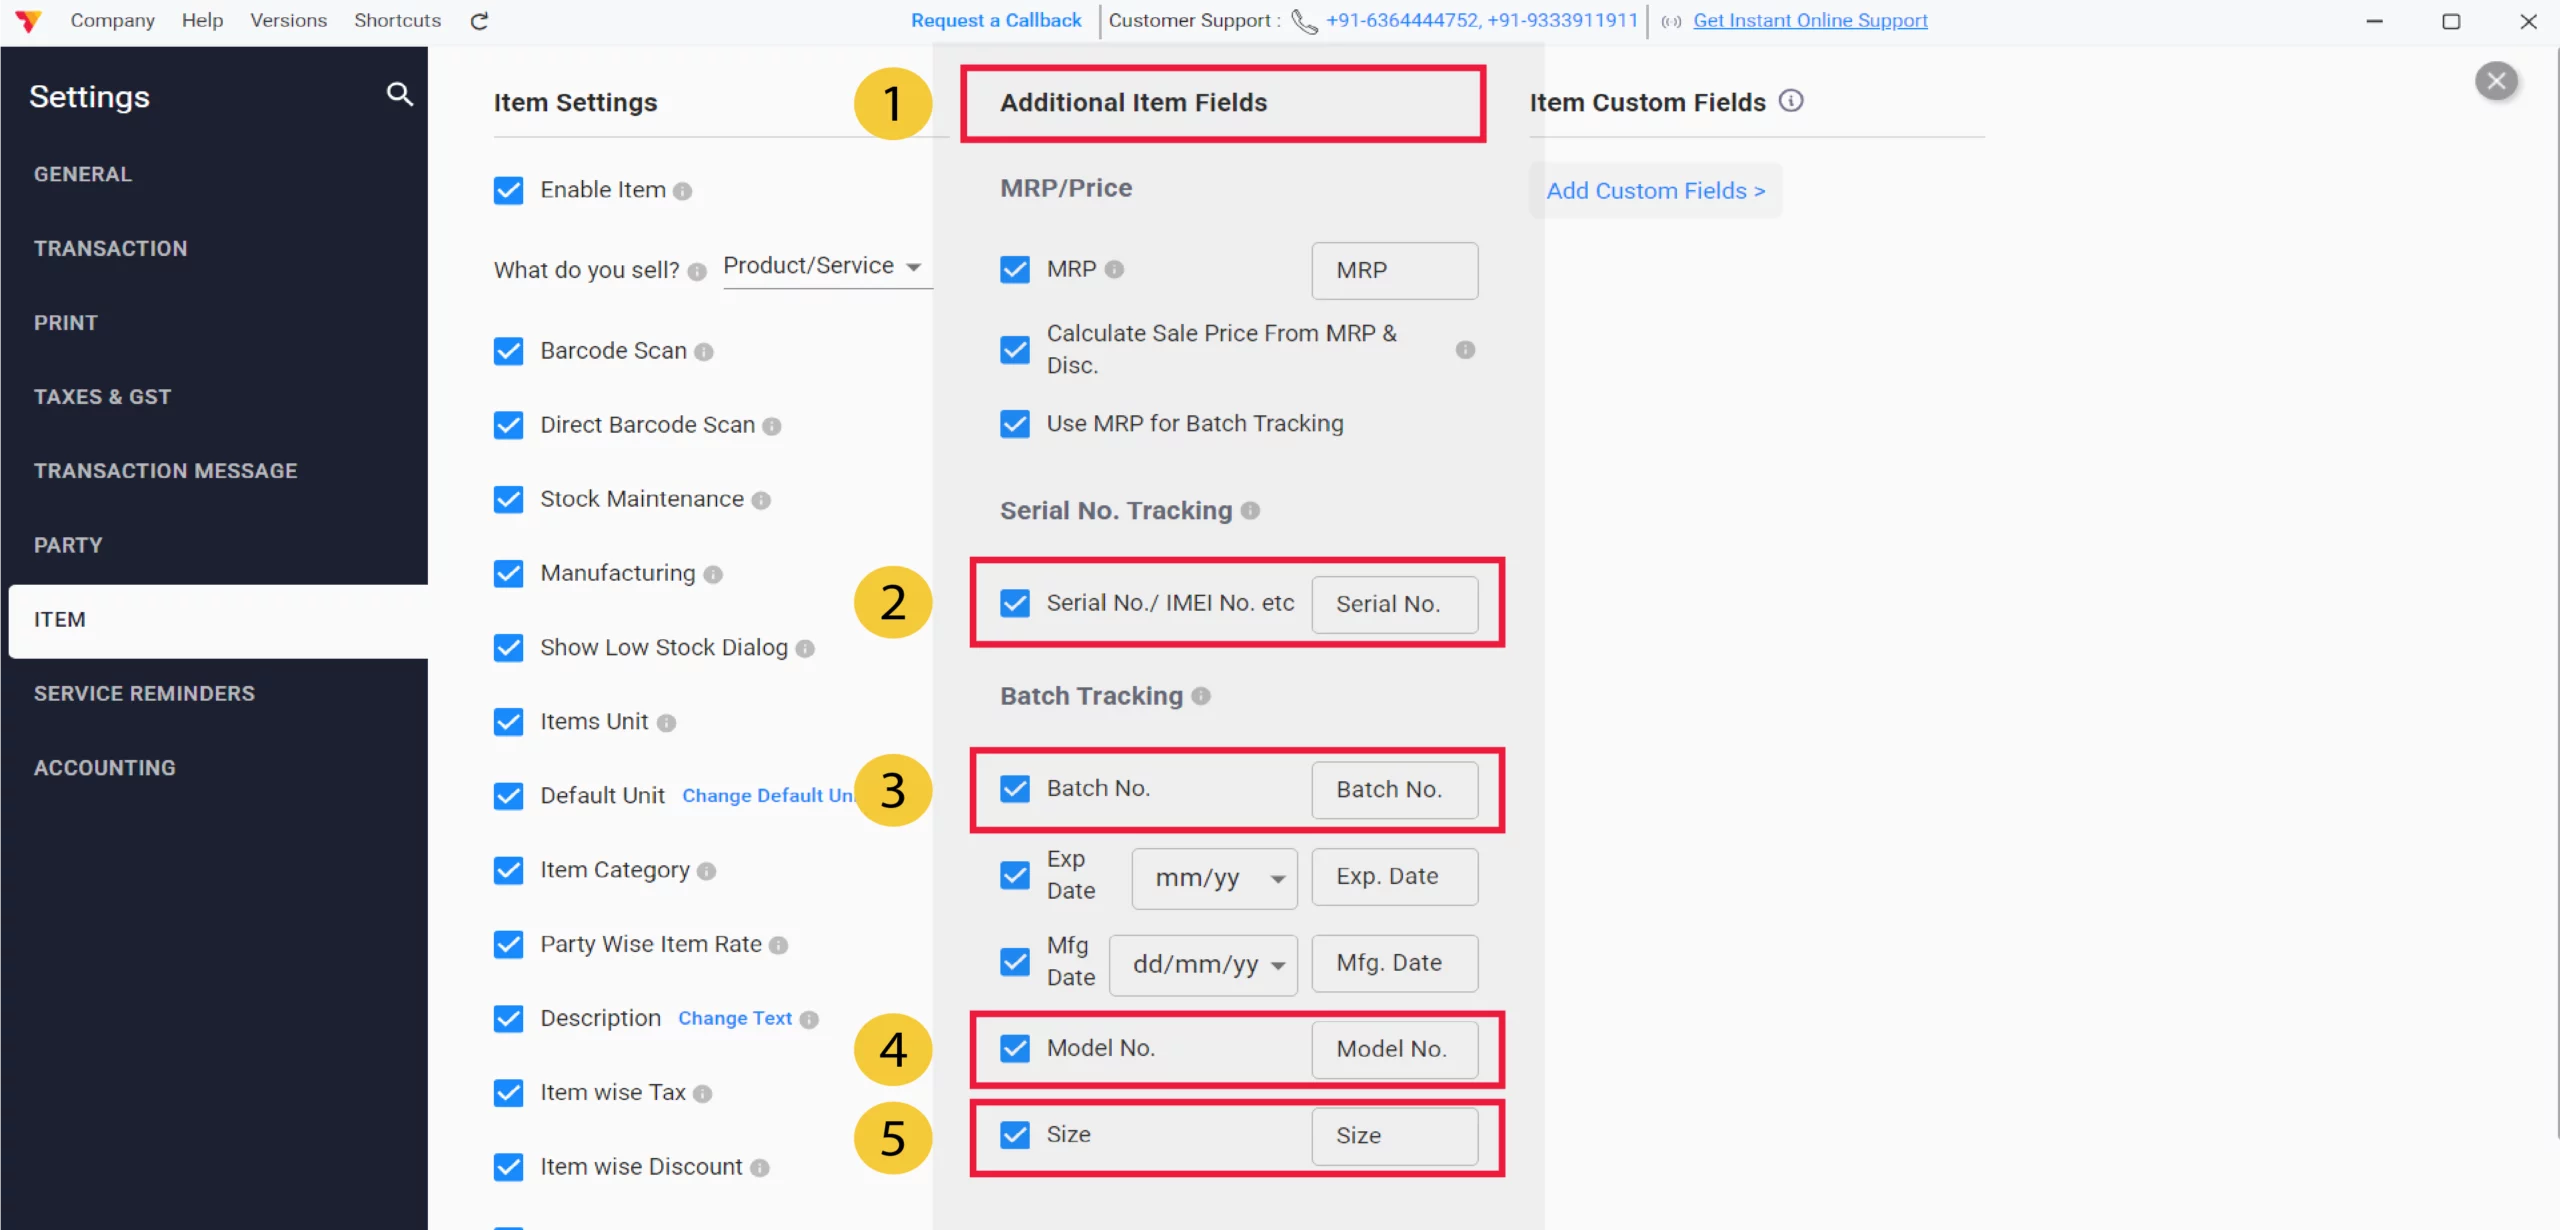Click info icon next to Barcode Scan

[704, 352]
